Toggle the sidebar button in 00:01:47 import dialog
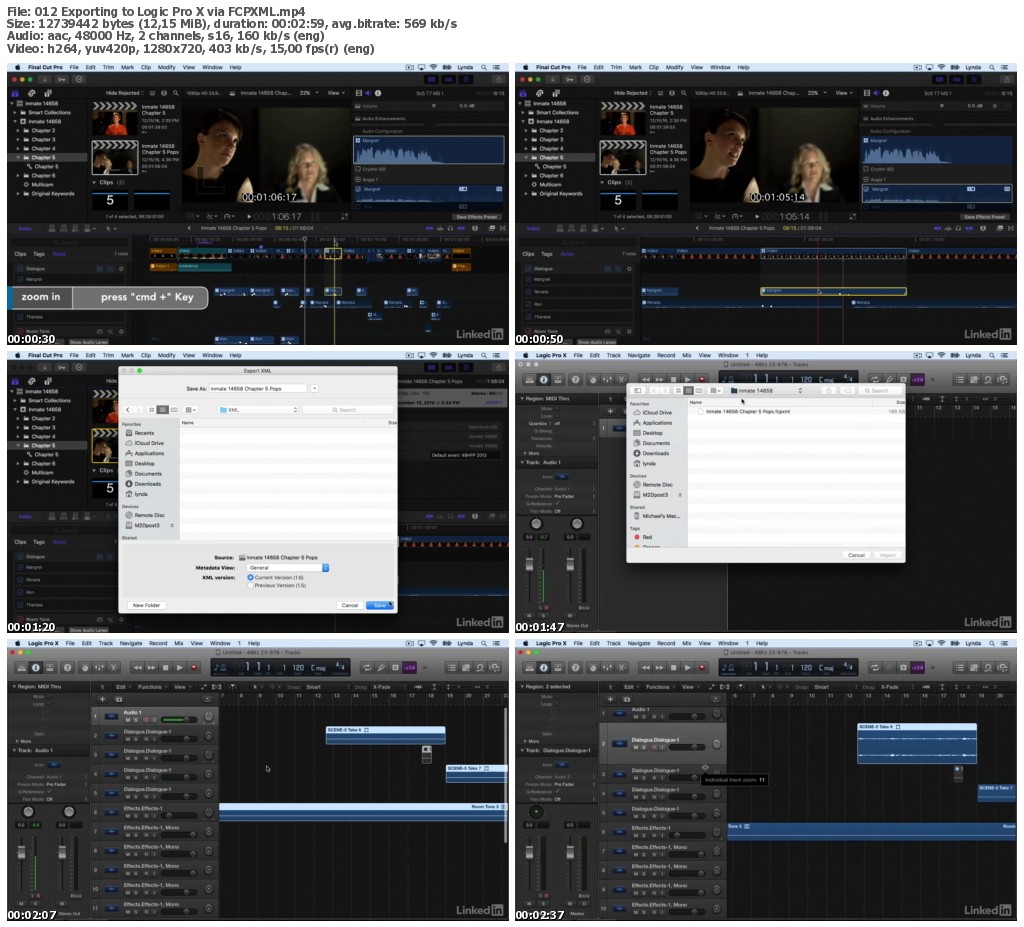 click(637, 391)
